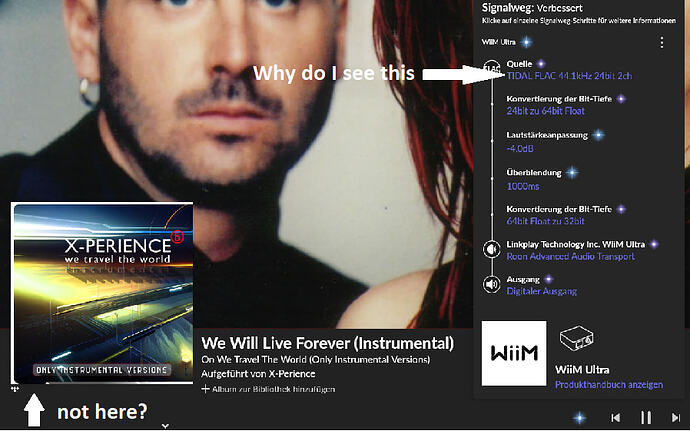Skip to the previous track
The image size is (690, 431).
point(616,417)
